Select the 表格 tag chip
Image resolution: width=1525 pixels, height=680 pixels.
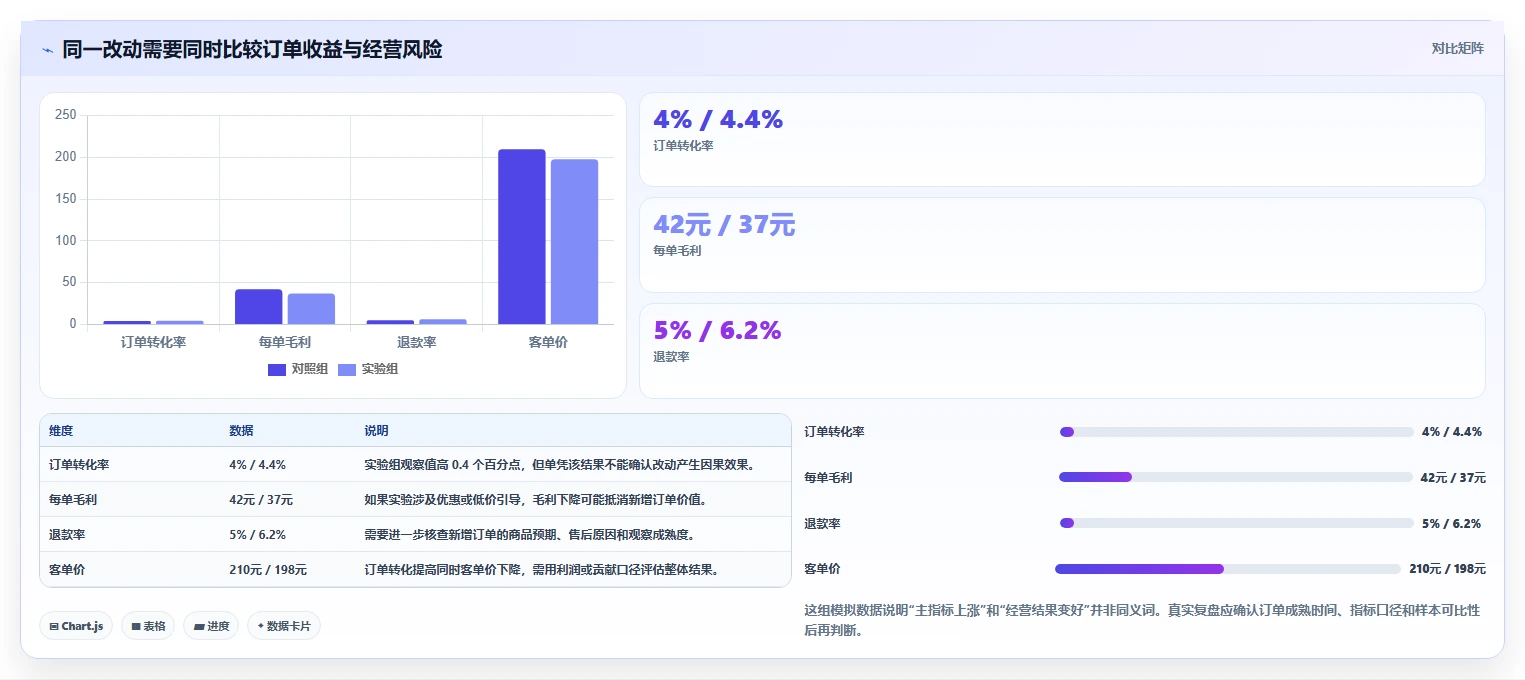click(x=148, y=626)
